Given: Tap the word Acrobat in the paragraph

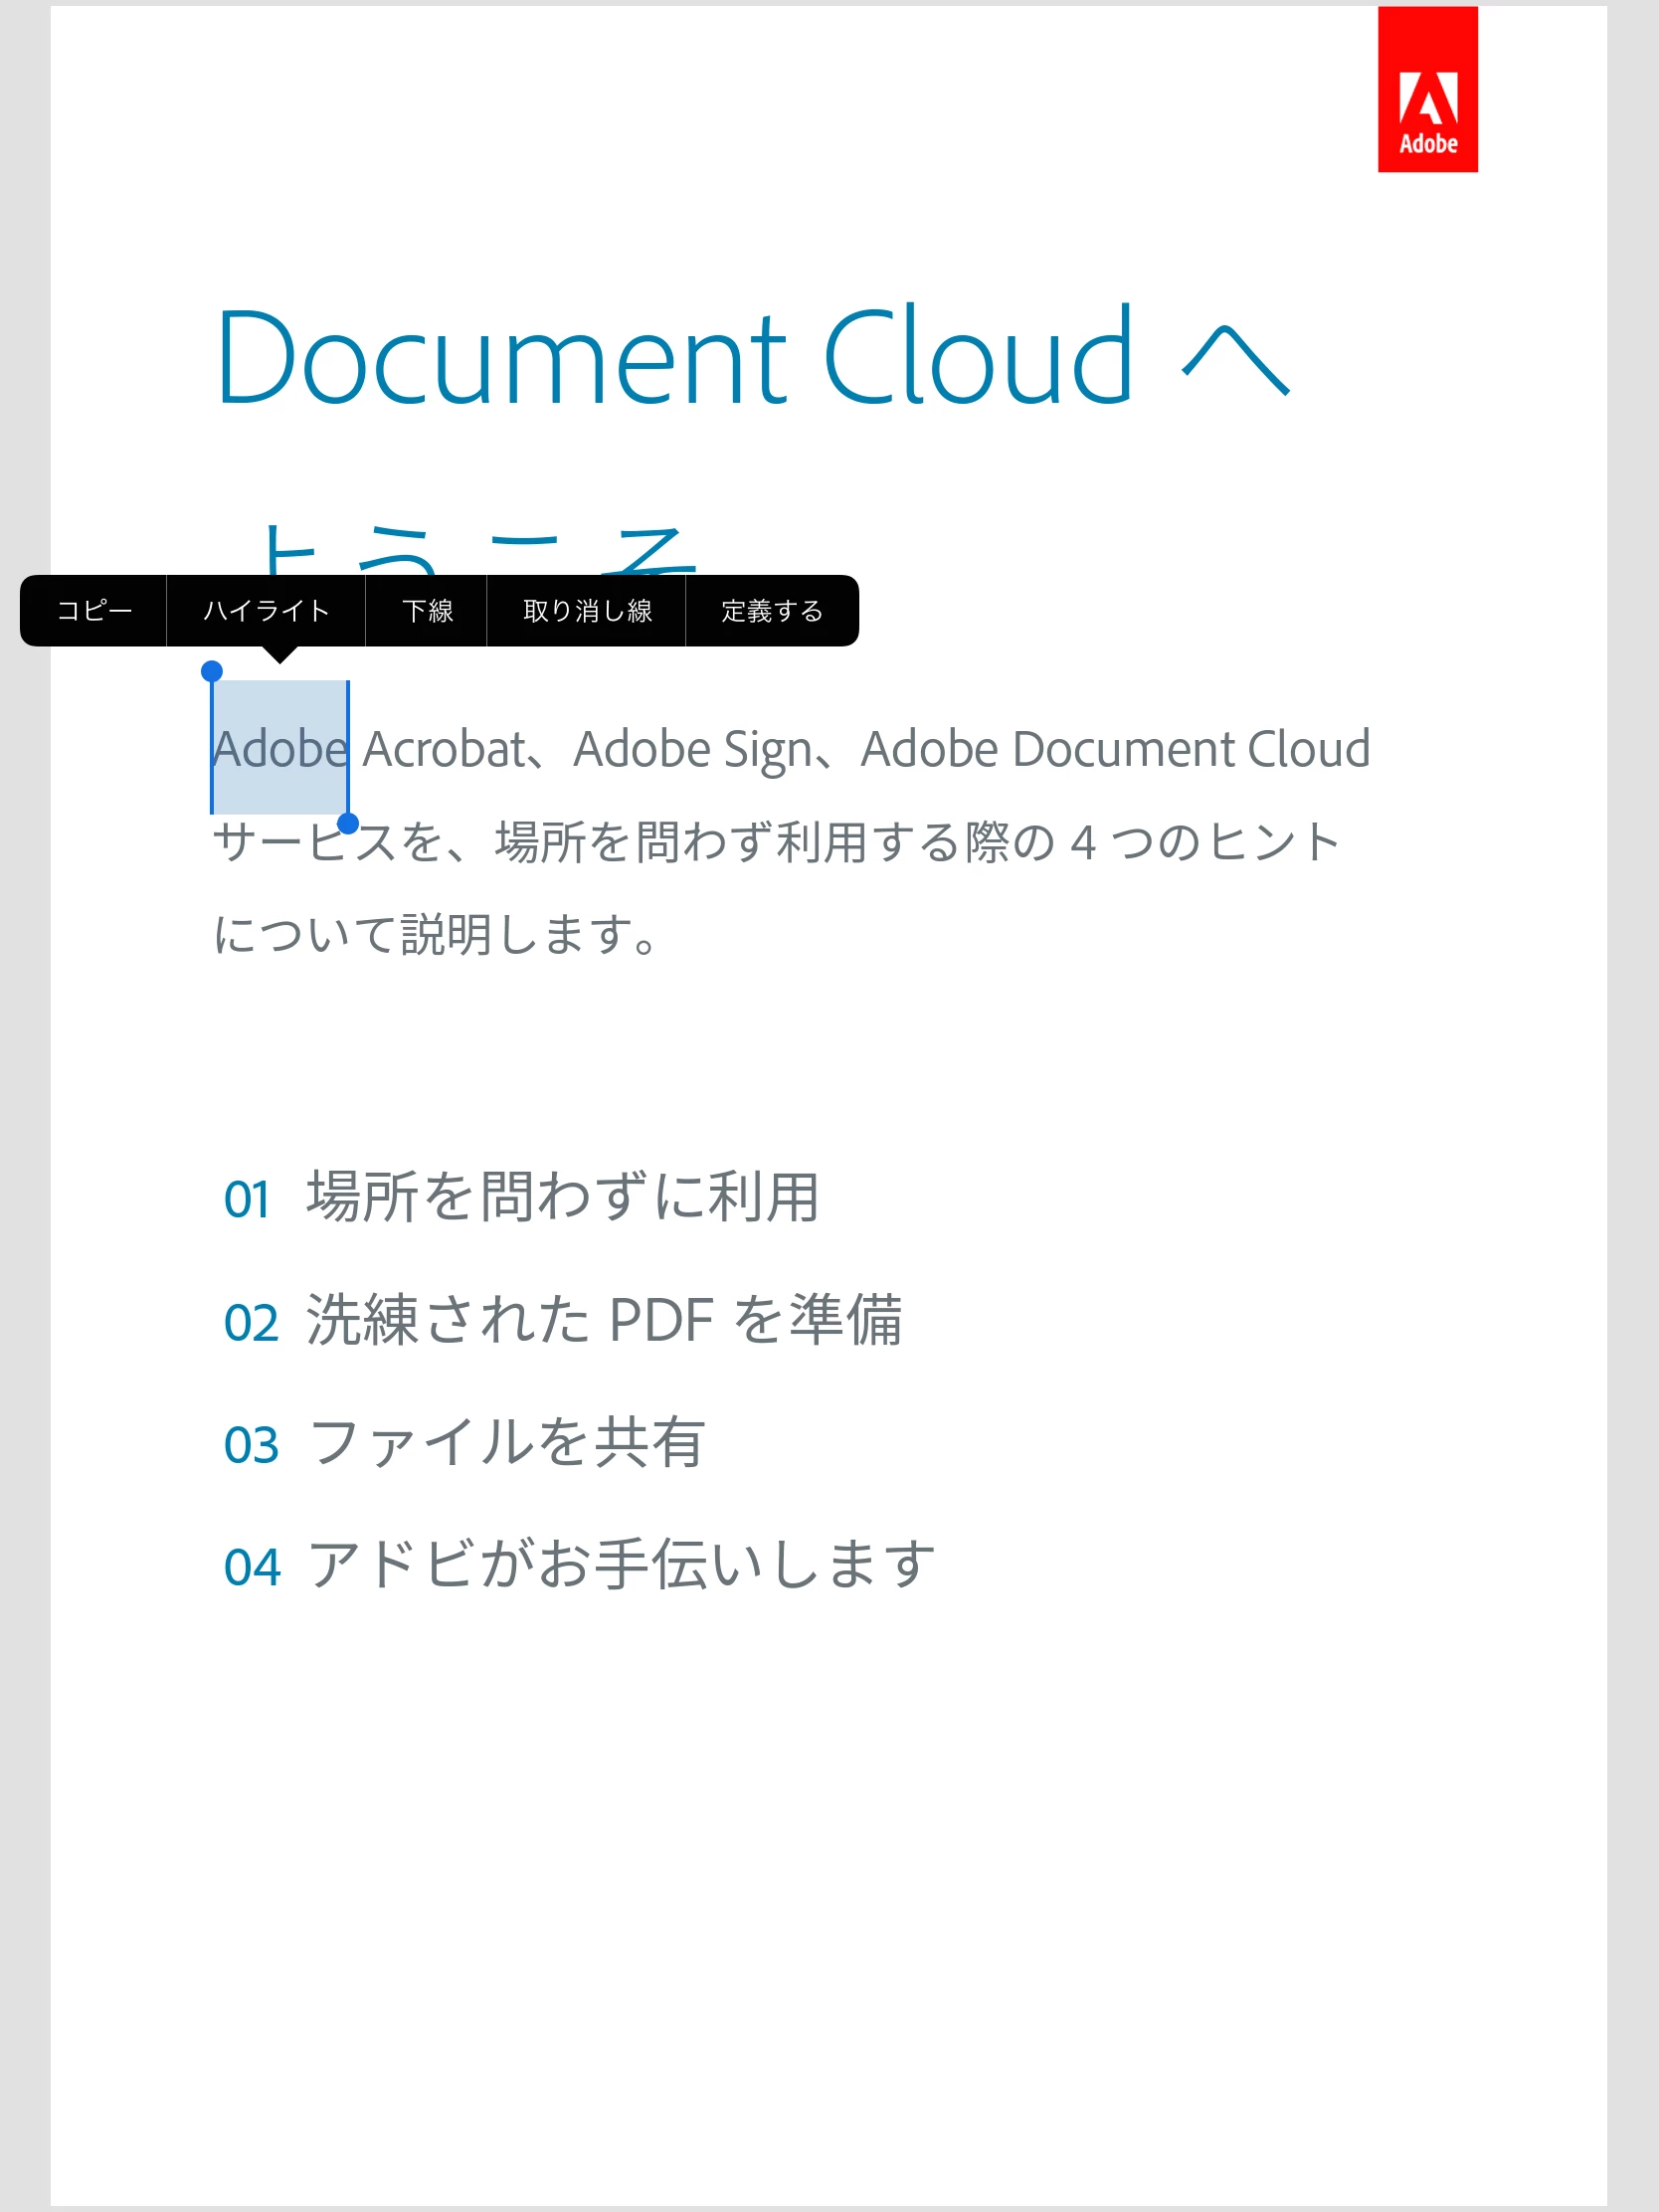Looking at the screenshot, I should 444,749.
